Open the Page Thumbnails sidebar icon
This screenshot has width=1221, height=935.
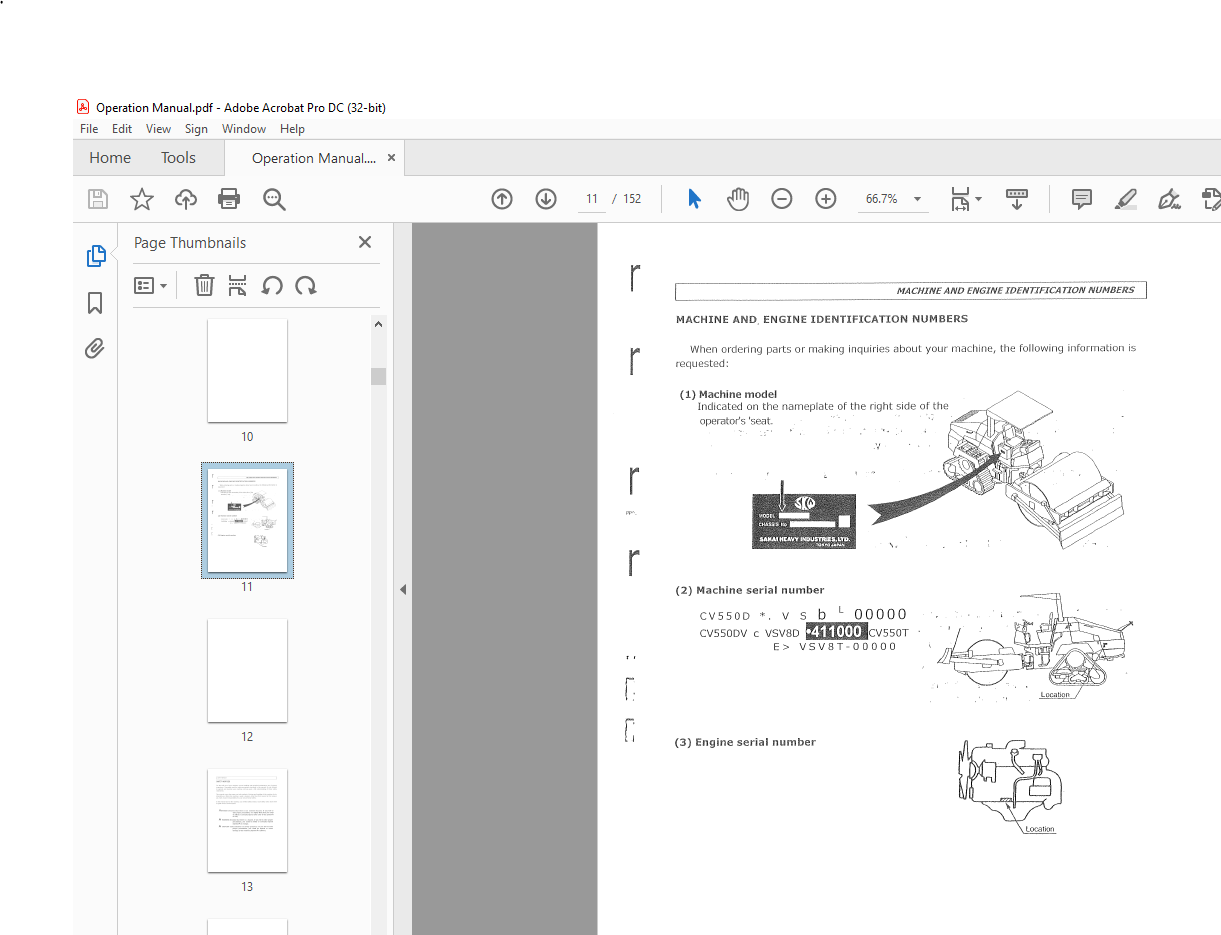tap(96, 256)
